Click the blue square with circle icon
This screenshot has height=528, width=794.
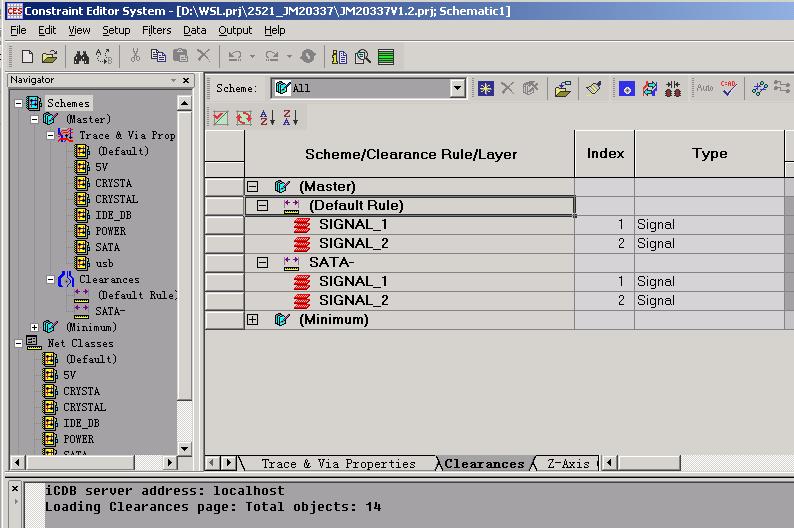click(627, 89)
